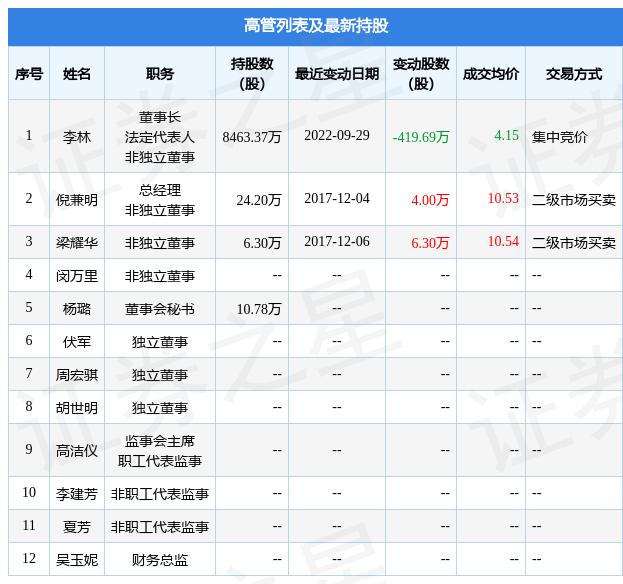Click 二级市场买卖 in 倪兼明's row
The image size is (623, 584).
[x=574, y=200]
